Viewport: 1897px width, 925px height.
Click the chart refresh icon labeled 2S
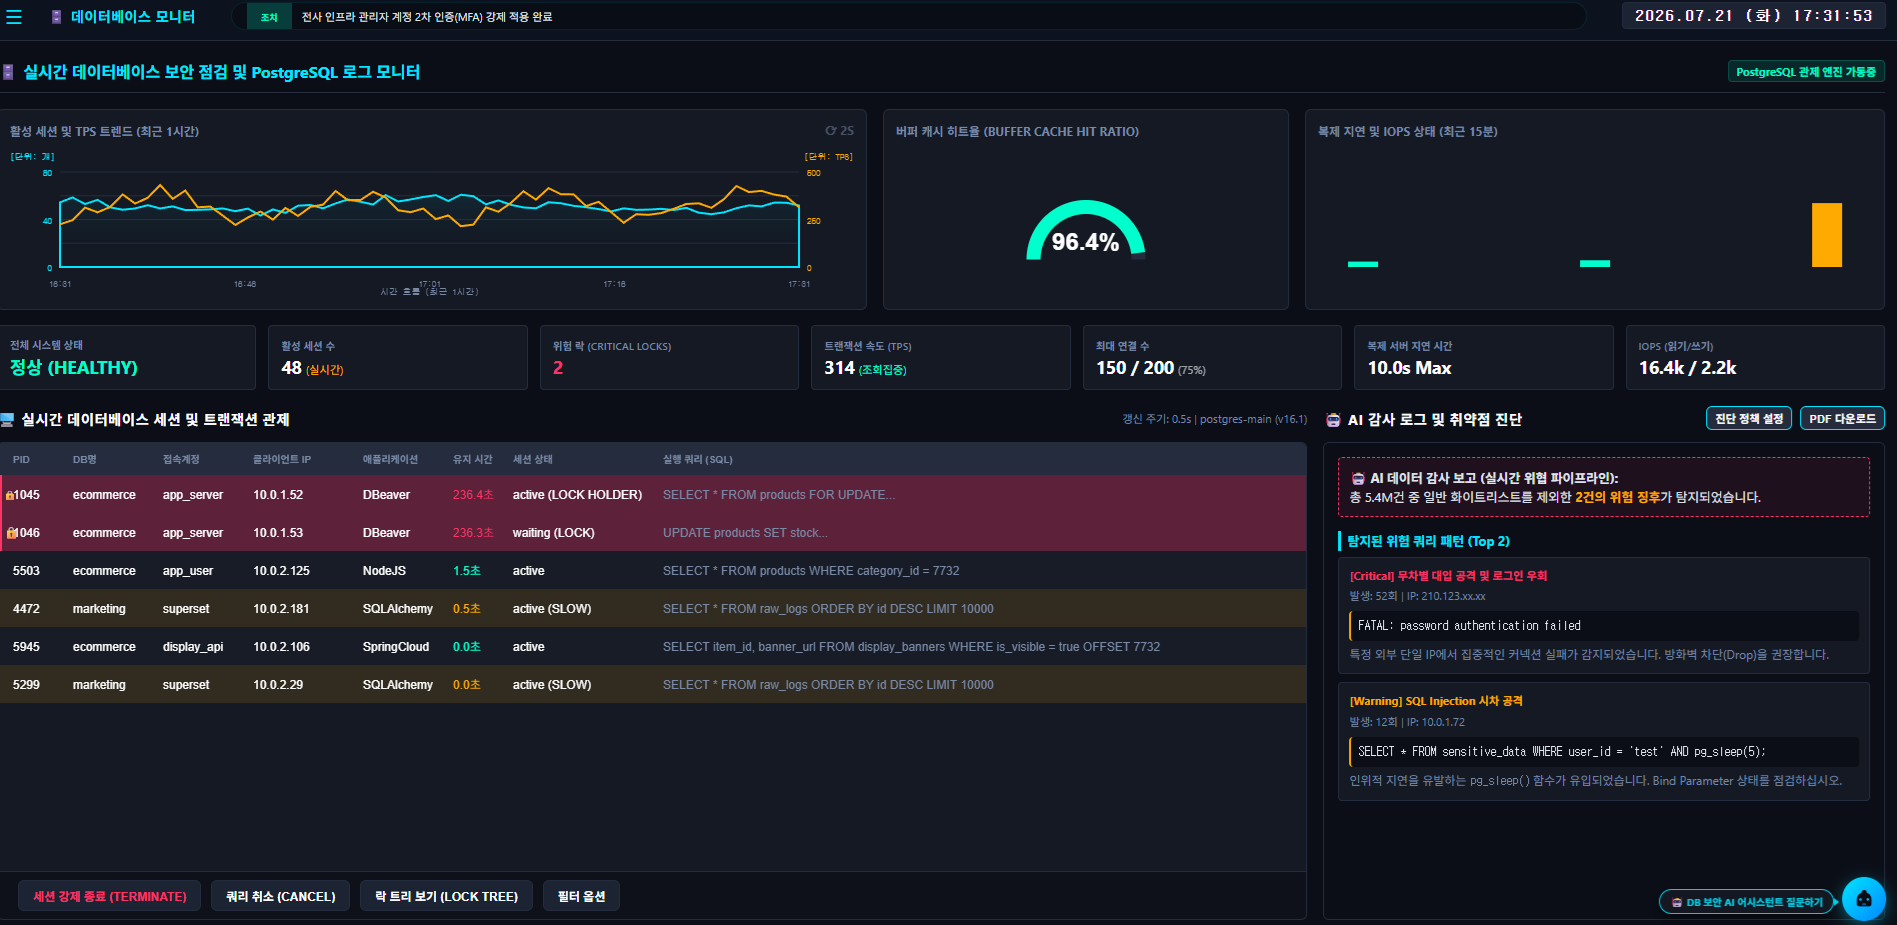839,131
